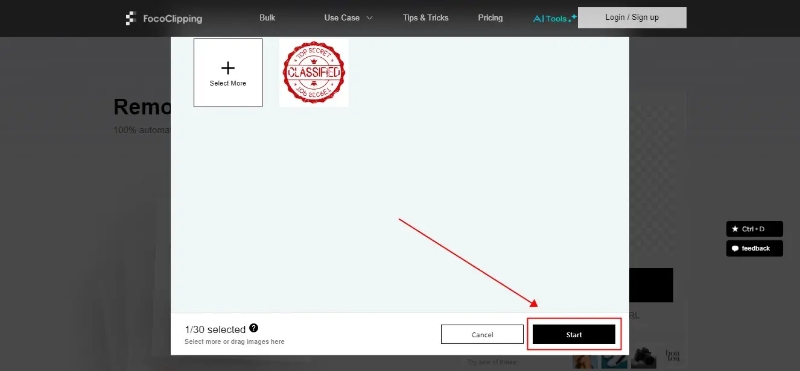Click the black Start button
This screenshot has width=800, height=371.
tap(574, 335)
